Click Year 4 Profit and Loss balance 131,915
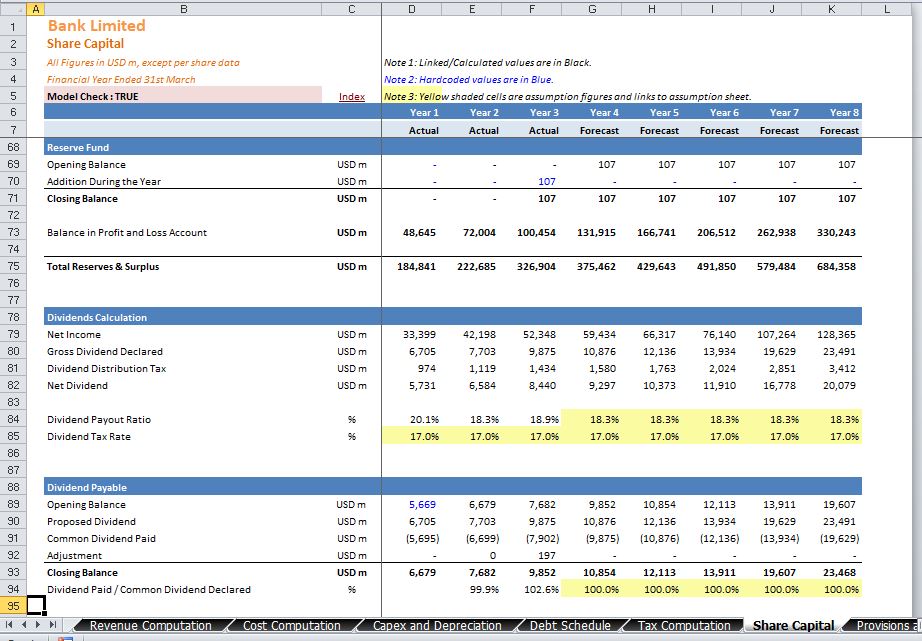922x641 pixels. pos(596,232)
